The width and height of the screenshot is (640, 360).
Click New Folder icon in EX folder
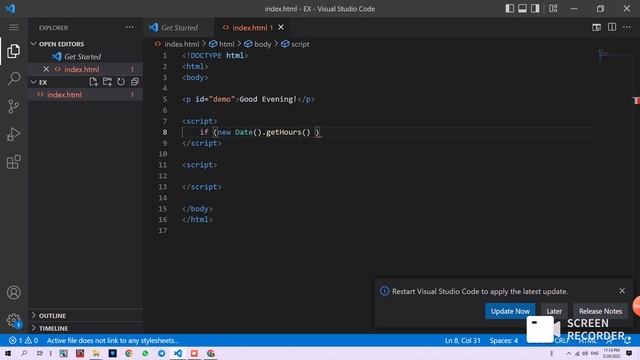(107, 82)
